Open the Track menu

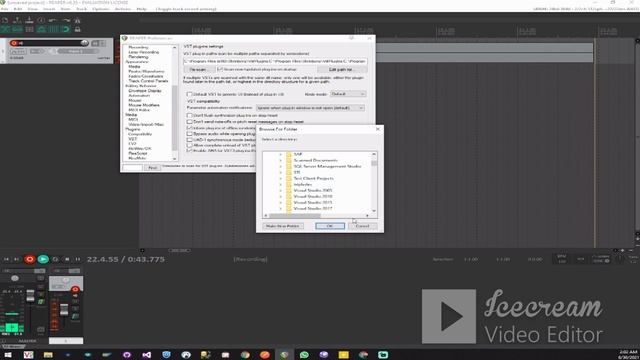point(81,9)
